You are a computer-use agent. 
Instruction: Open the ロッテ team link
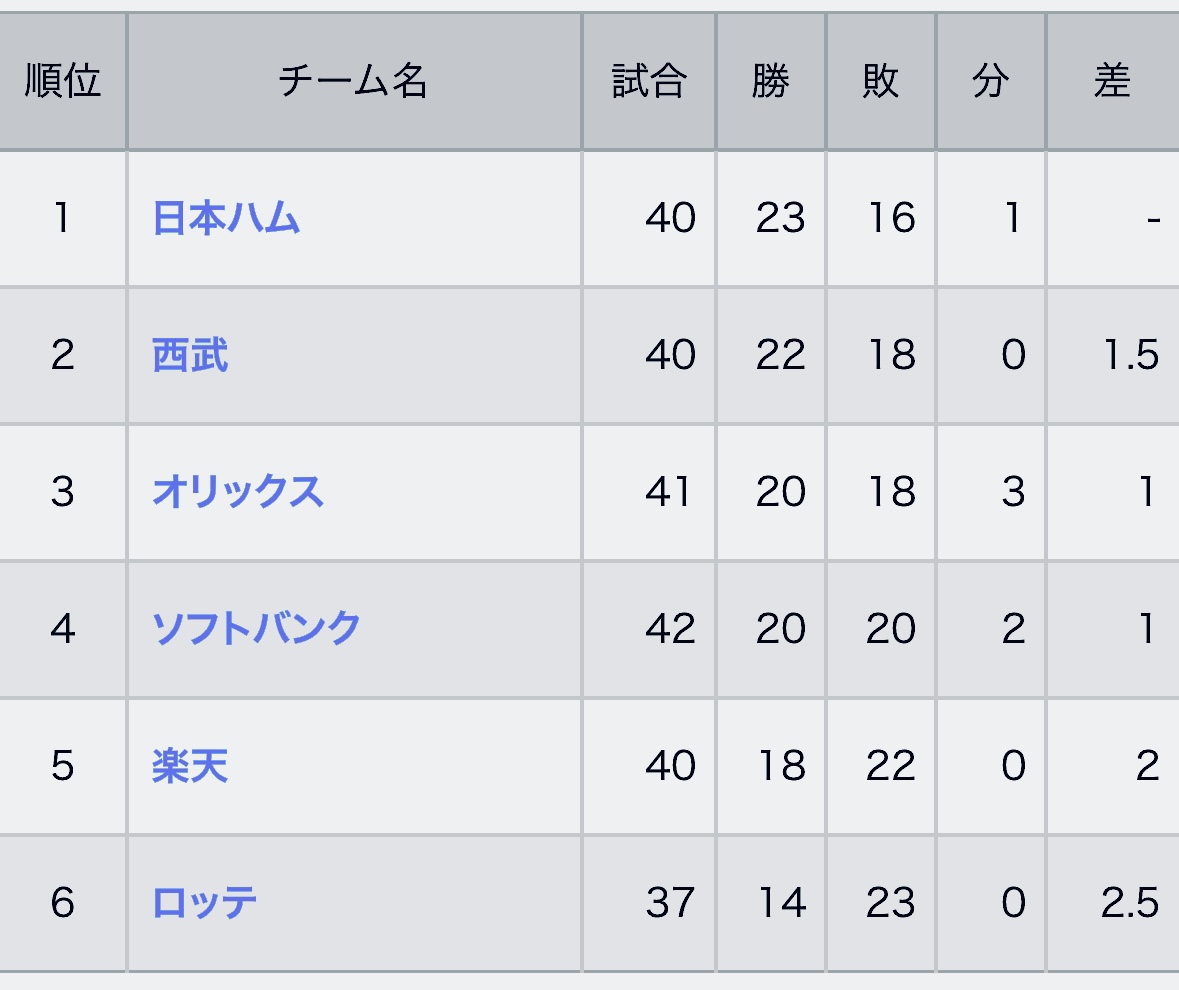click(x=204, y=903)
